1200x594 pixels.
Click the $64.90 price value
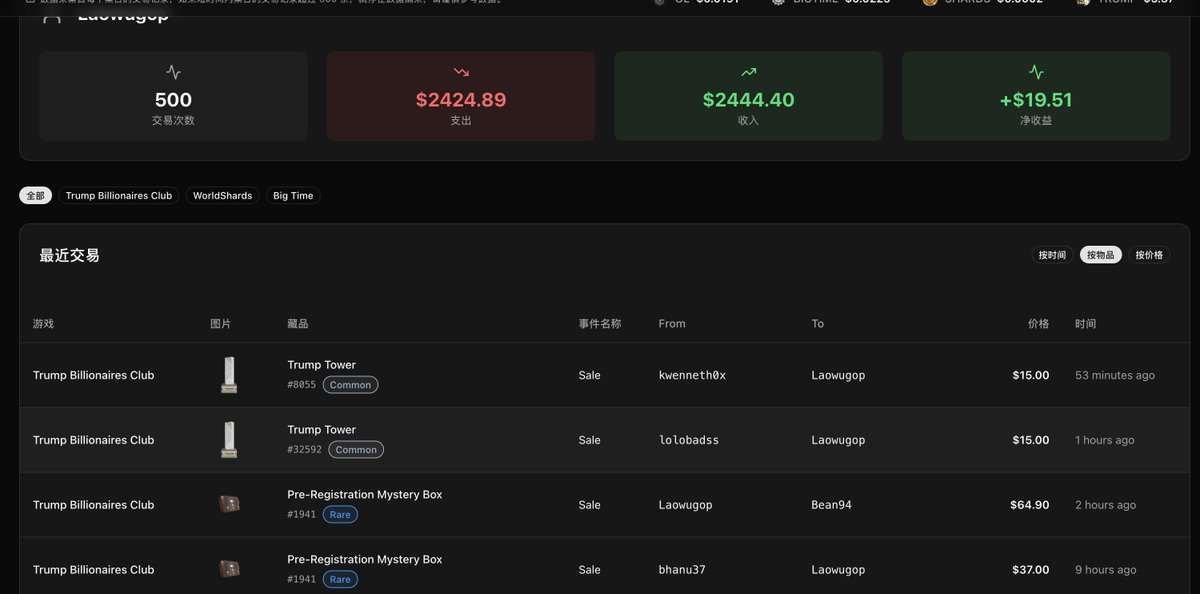coord(1029,505)
